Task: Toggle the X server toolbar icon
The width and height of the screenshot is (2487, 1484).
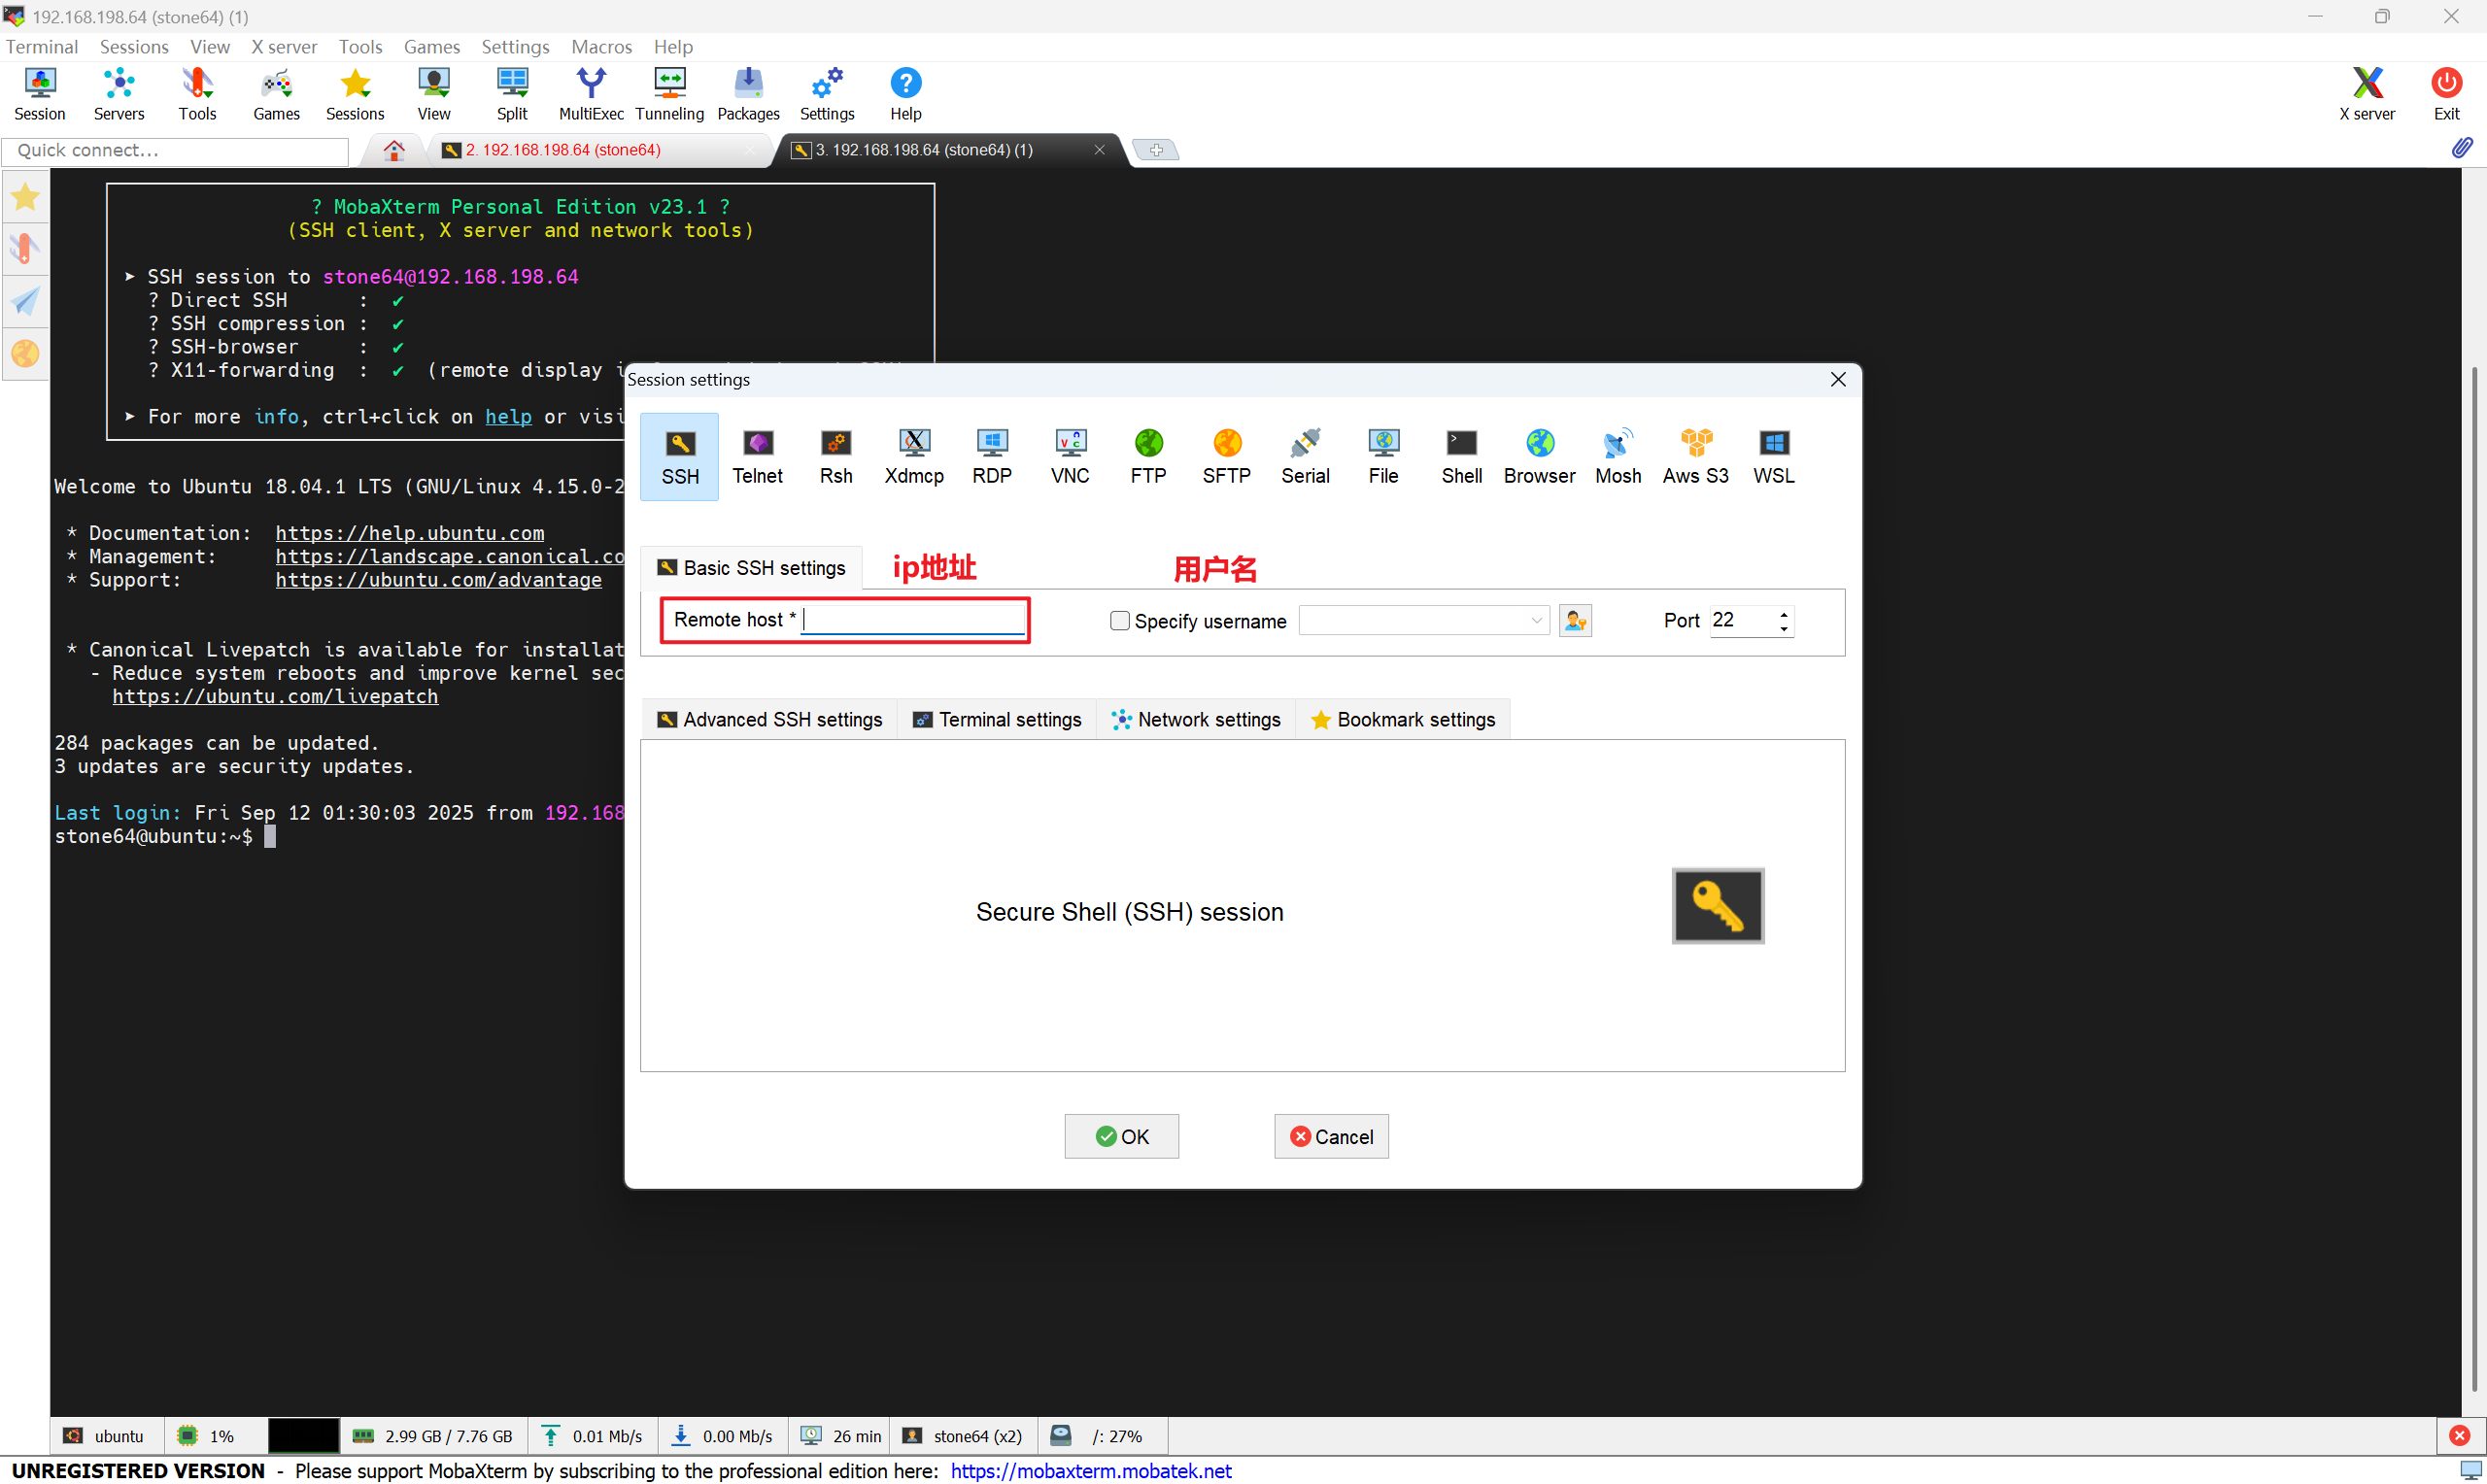Action: click(2367, 94)
